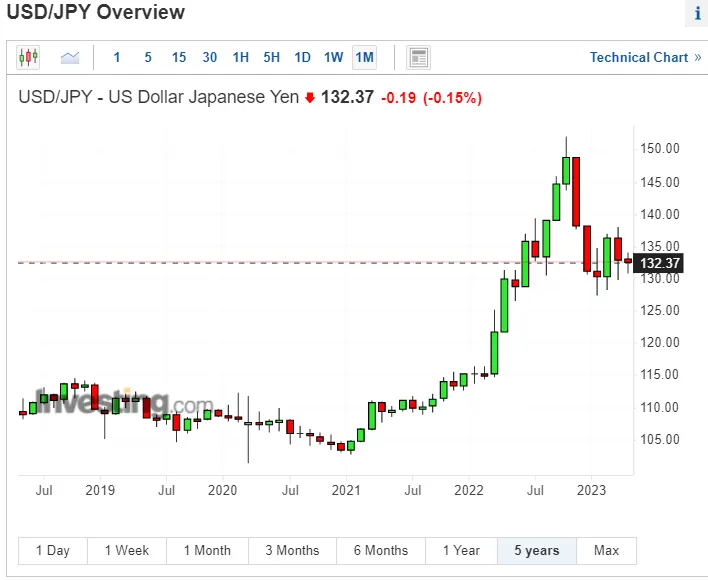The image size is (708, 580).
Task: Open the news overlay icon in toolbar
Action: pos(418,57)
